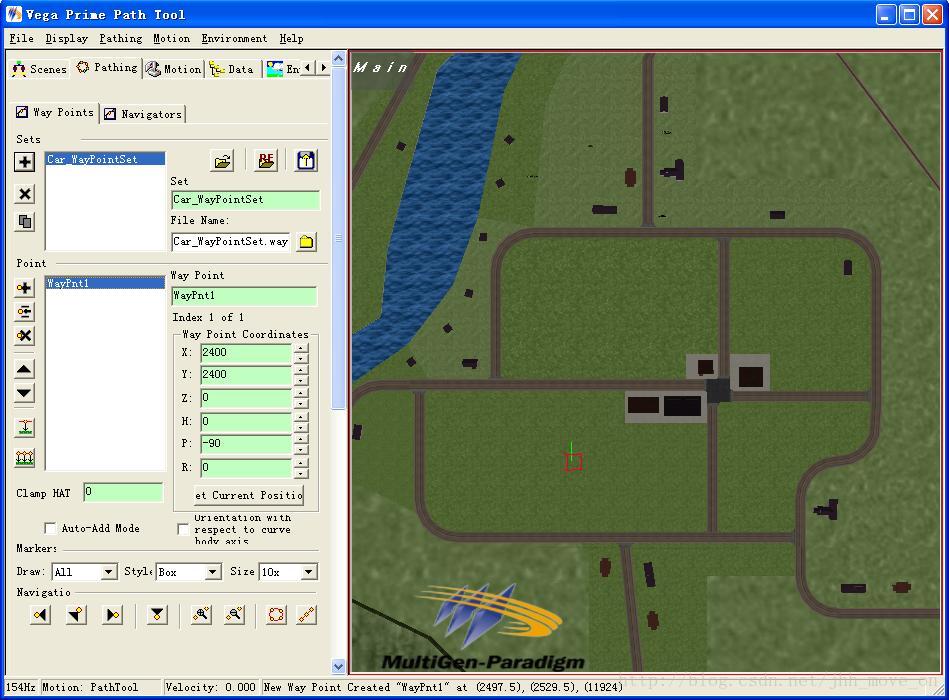Increase the X coordinate with stepper
This screenshot has height=700, width=949.
tap(301, 348)
